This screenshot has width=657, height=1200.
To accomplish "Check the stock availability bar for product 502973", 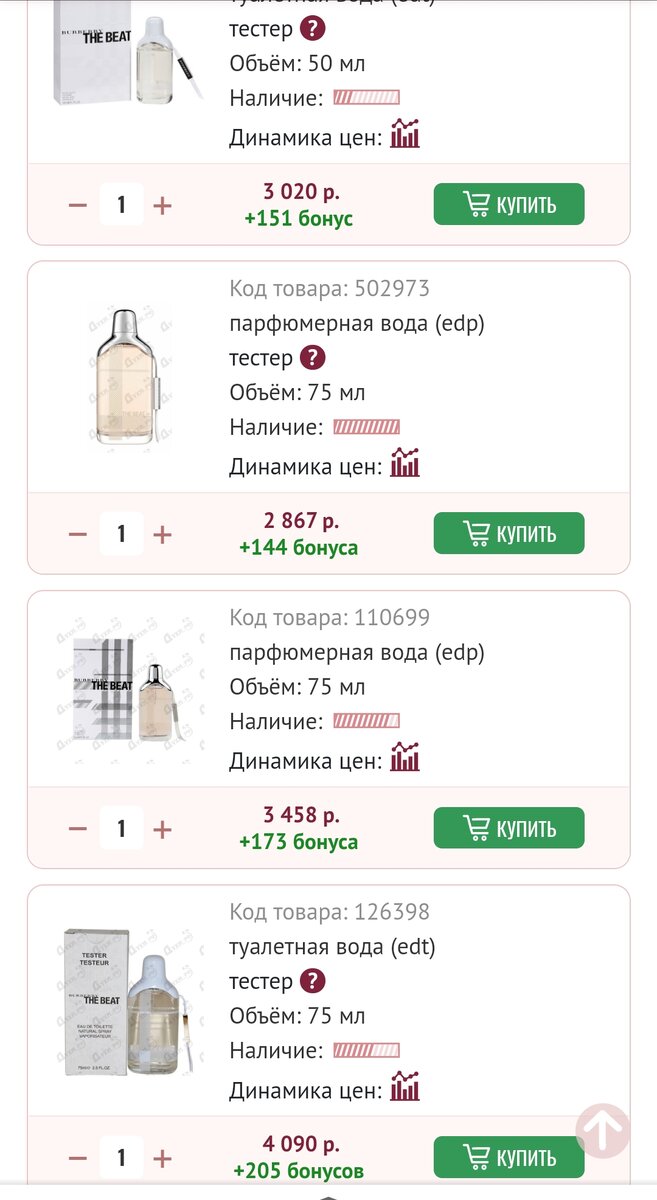I will tap(365, 428).
